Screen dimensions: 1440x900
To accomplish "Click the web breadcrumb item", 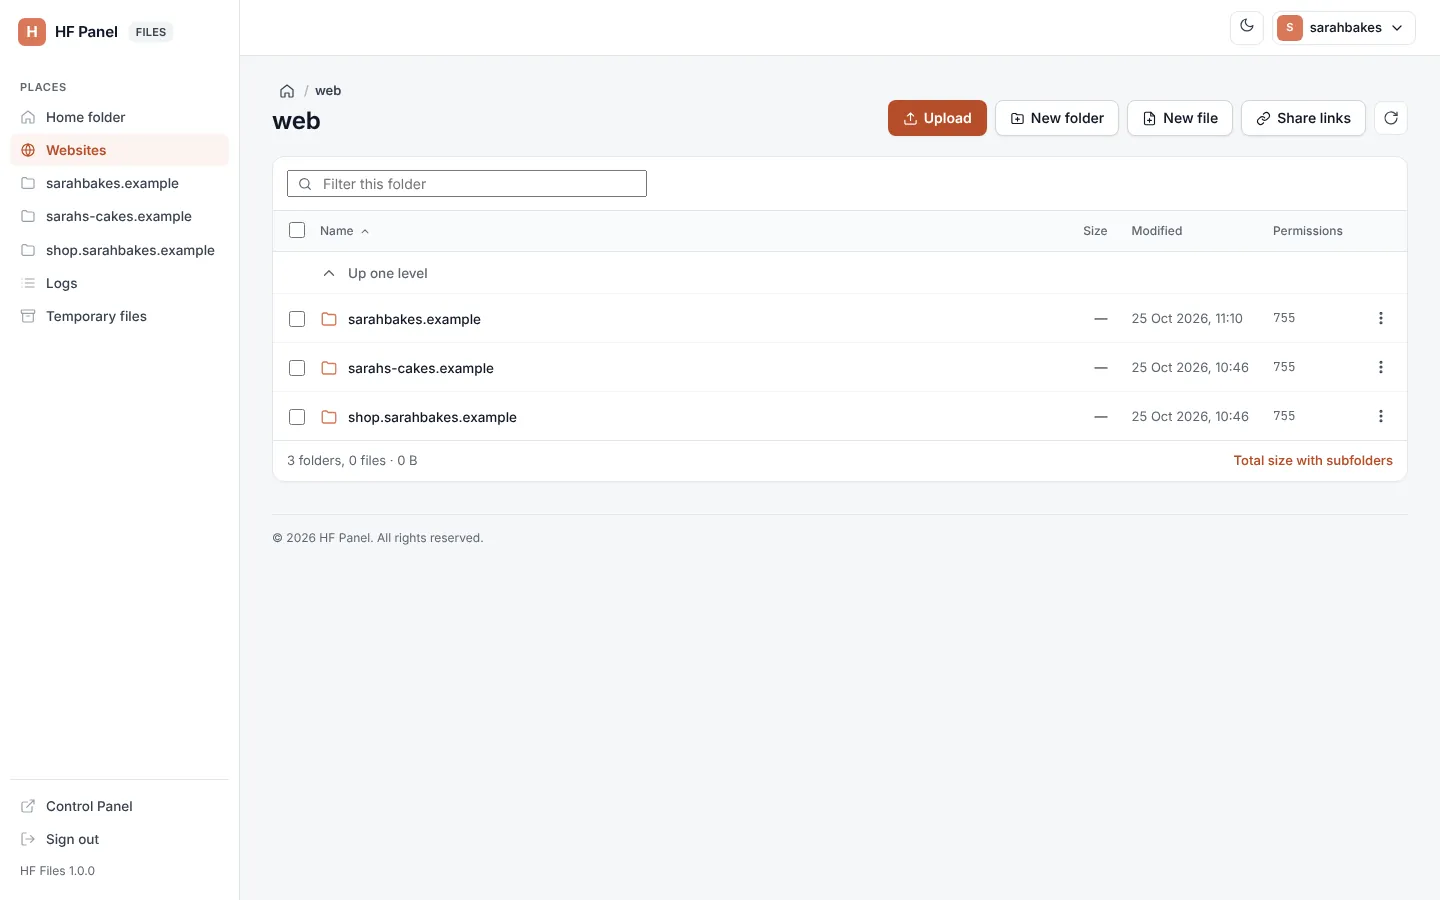I will pyautogui.click(x=328, y=91).
